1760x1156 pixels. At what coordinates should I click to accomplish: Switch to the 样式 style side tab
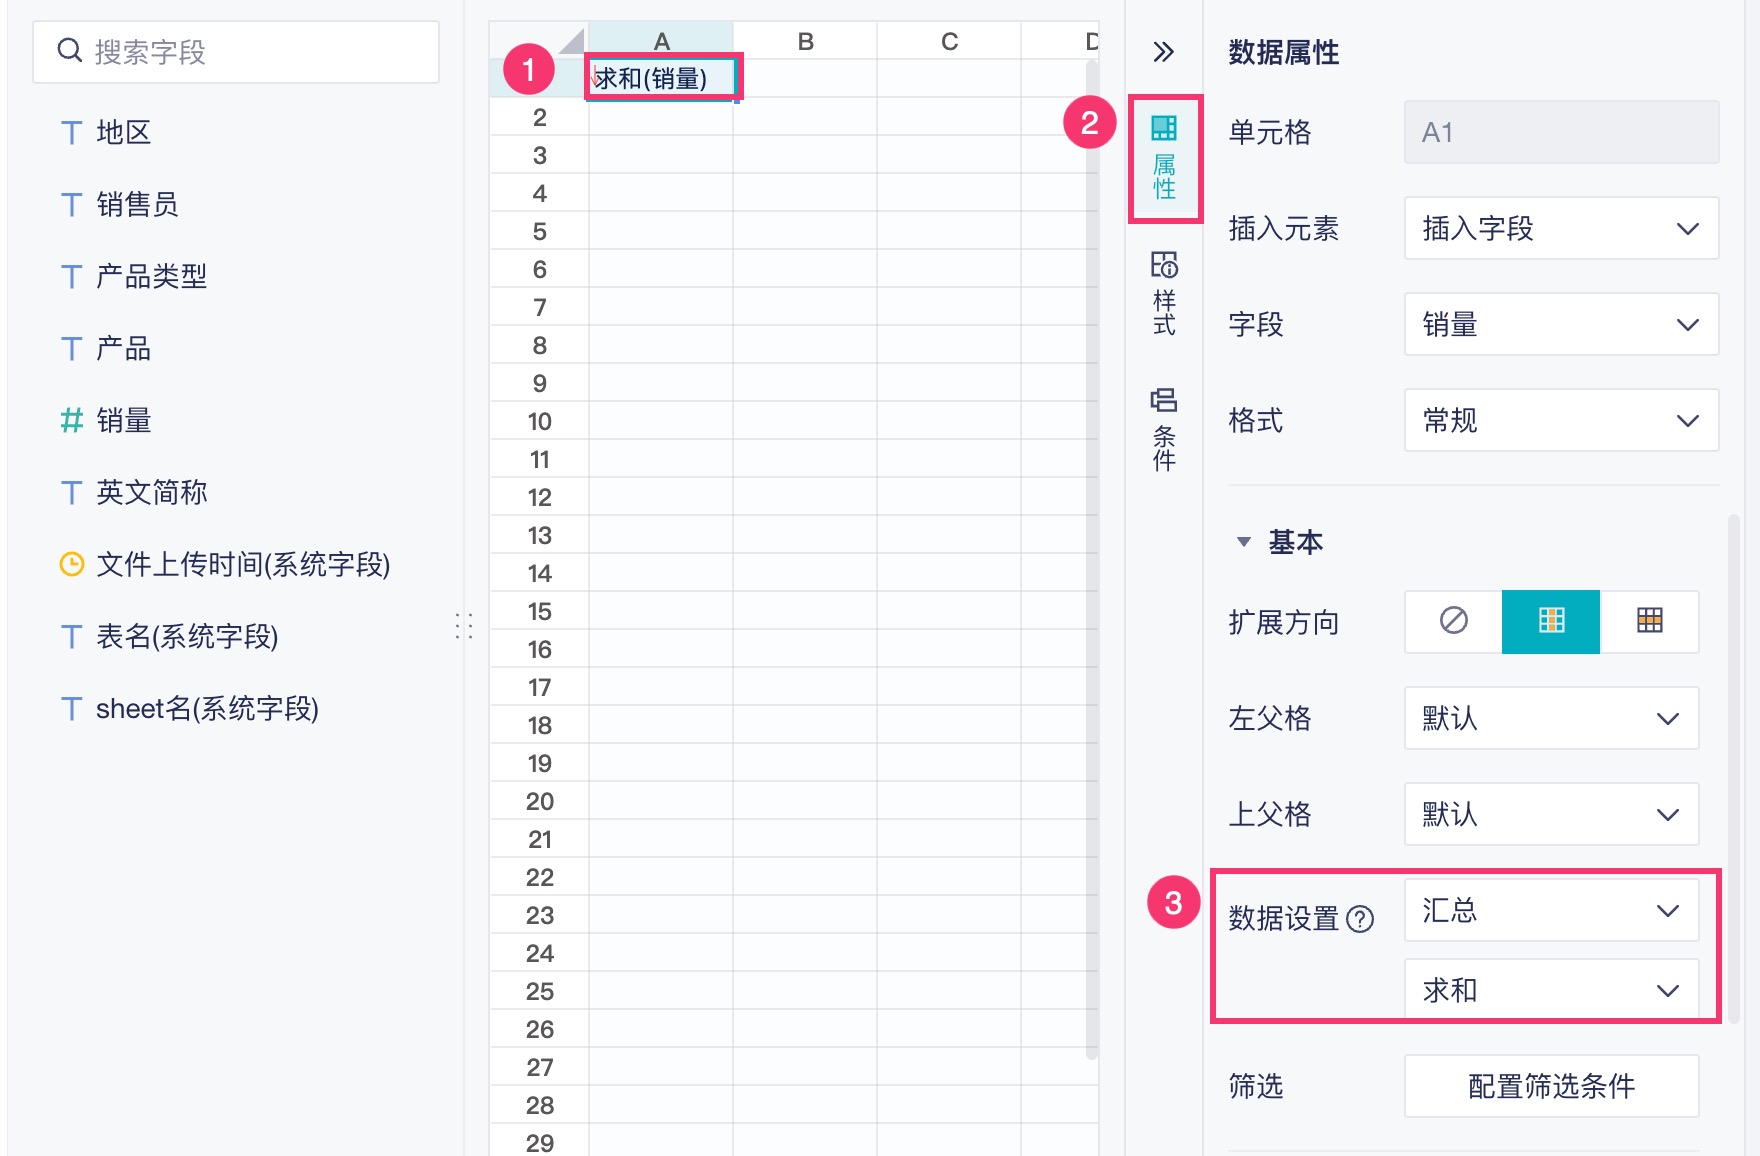(x=1164, y=293)
